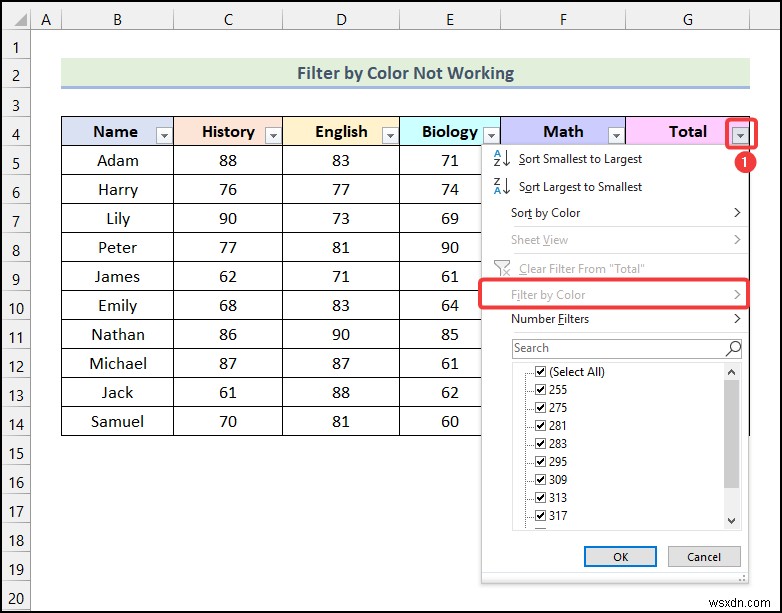Open the English column filter dropdown

coord(390,135)
